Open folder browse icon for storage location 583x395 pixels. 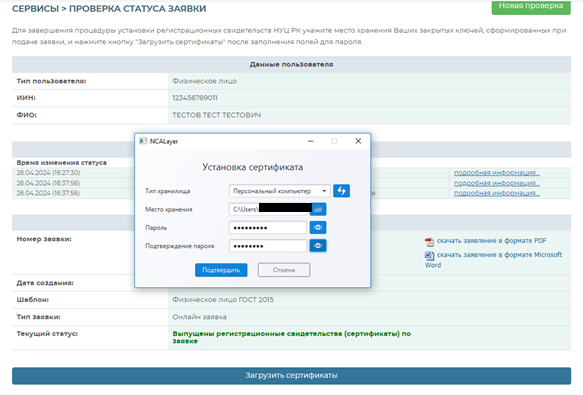click(x=318, y=209)
